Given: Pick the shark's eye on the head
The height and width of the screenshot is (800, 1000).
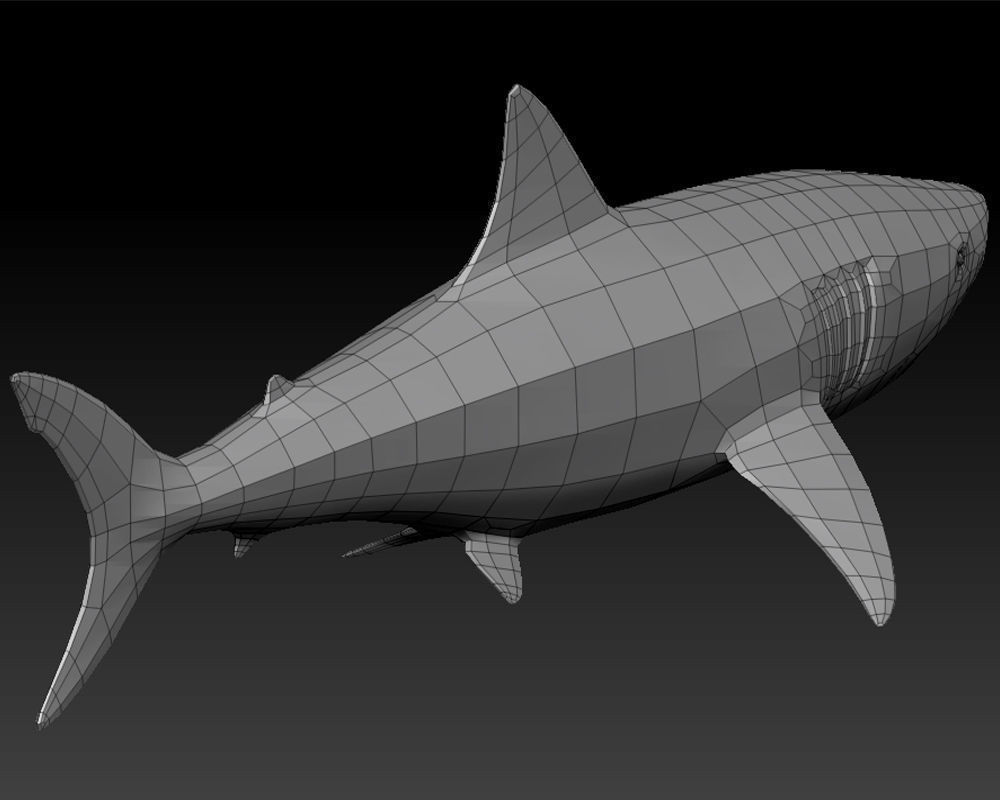Looking at the screenshot, I should (x=961, y=256).
